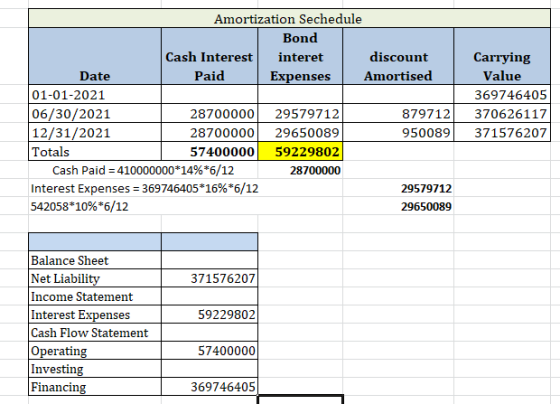The image size is (560, 404).
Task: Select the 'Amortization Sechedule' title cell
Action: coord(289,18)
